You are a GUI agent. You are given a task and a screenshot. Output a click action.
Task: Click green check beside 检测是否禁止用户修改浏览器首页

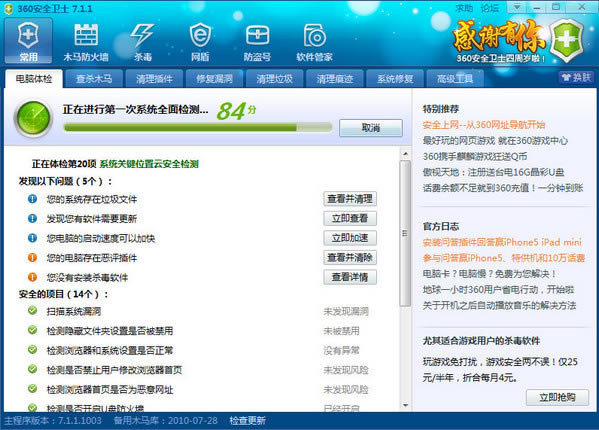pyautogui.click(x=32, y=369)
